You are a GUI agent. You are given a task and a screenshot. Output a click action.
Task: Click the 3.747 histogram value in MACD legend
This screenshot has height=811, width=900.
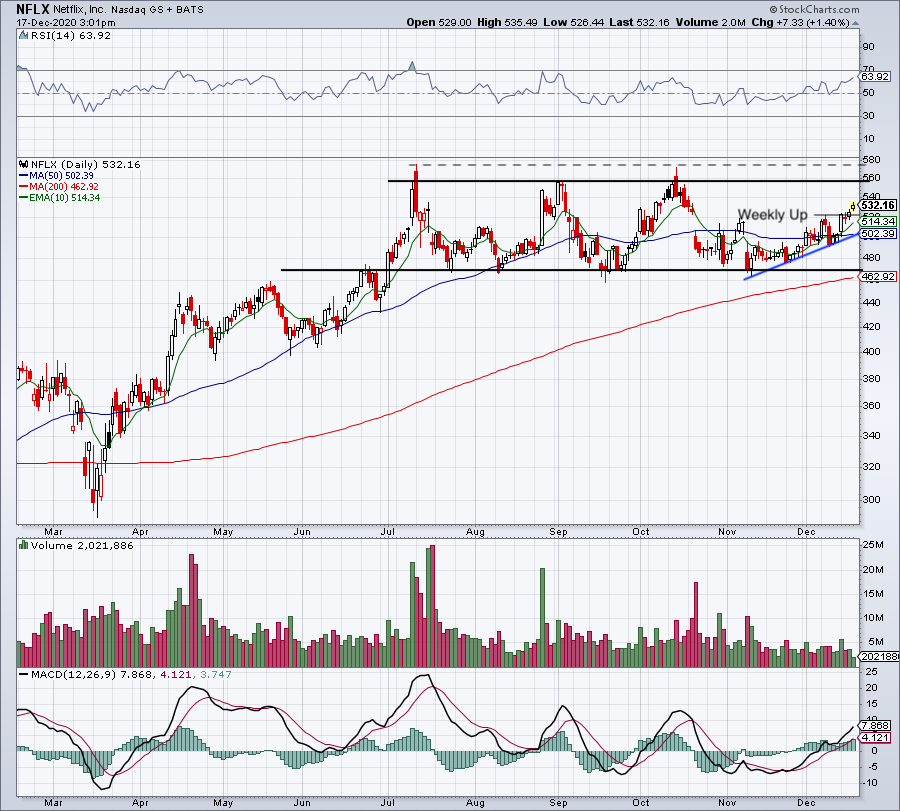pyautogui.click(x=214, y=674)
